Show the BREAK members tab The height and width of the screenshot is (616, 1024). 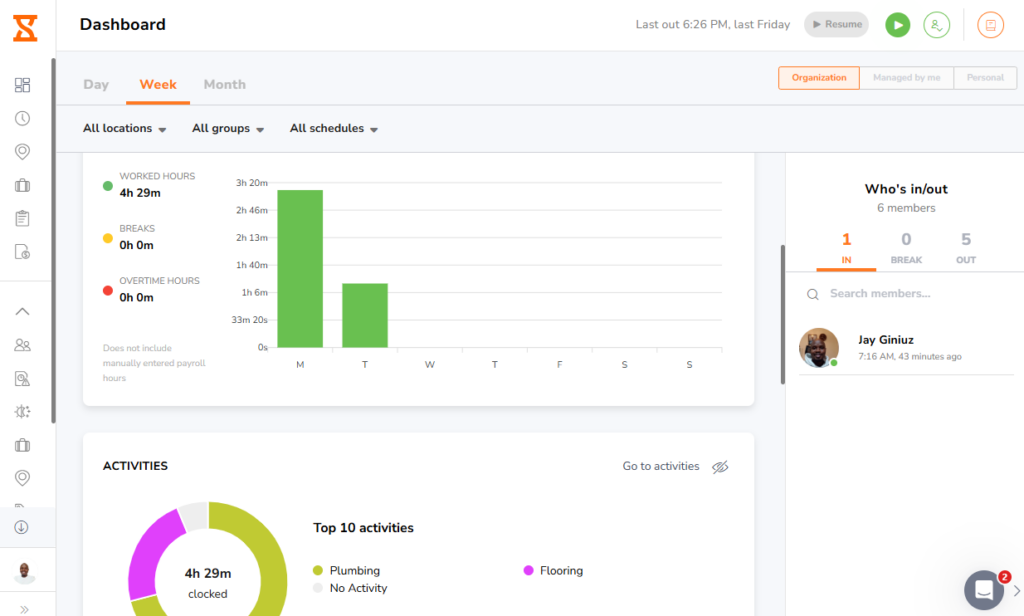point(906,248)
